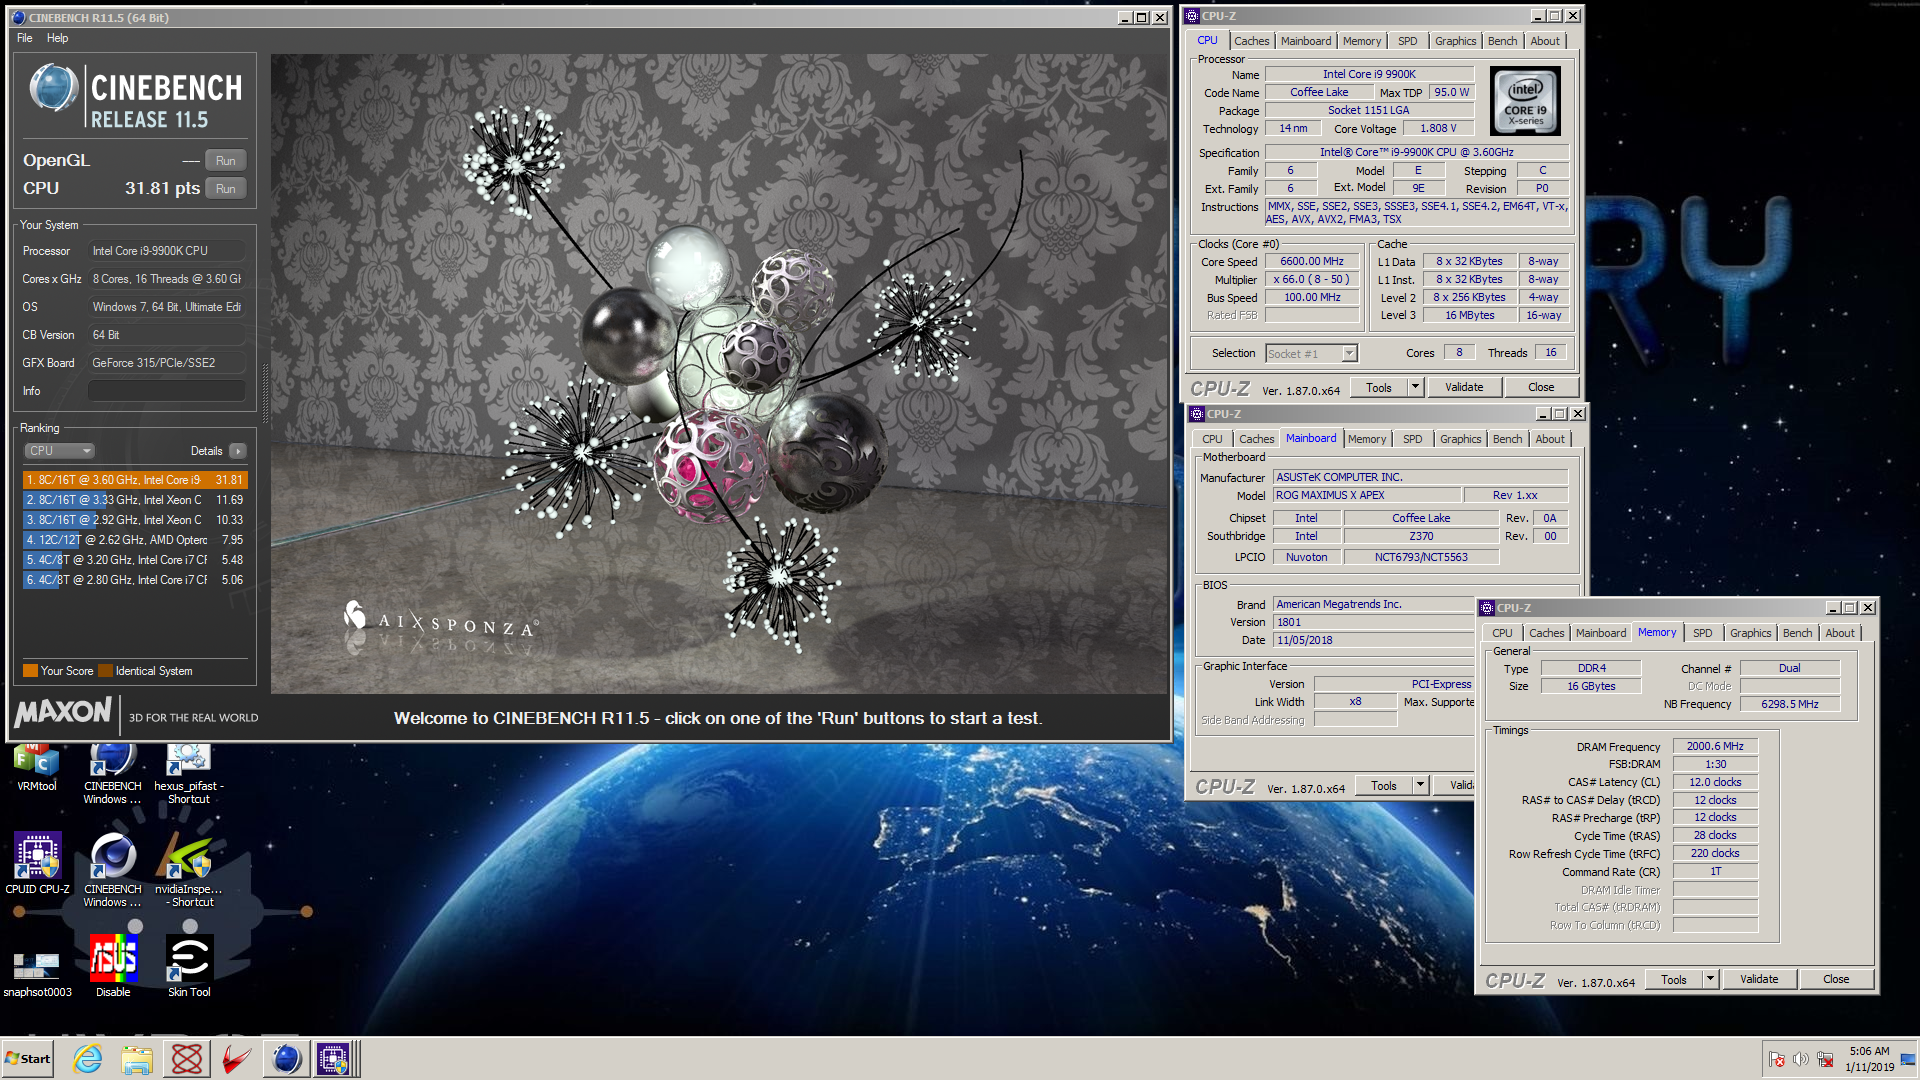Select Graphics tab in Memory CPU-Z window
Image resolution: width=1920 pixels, height=1080 pixels.
(1750, 633)
